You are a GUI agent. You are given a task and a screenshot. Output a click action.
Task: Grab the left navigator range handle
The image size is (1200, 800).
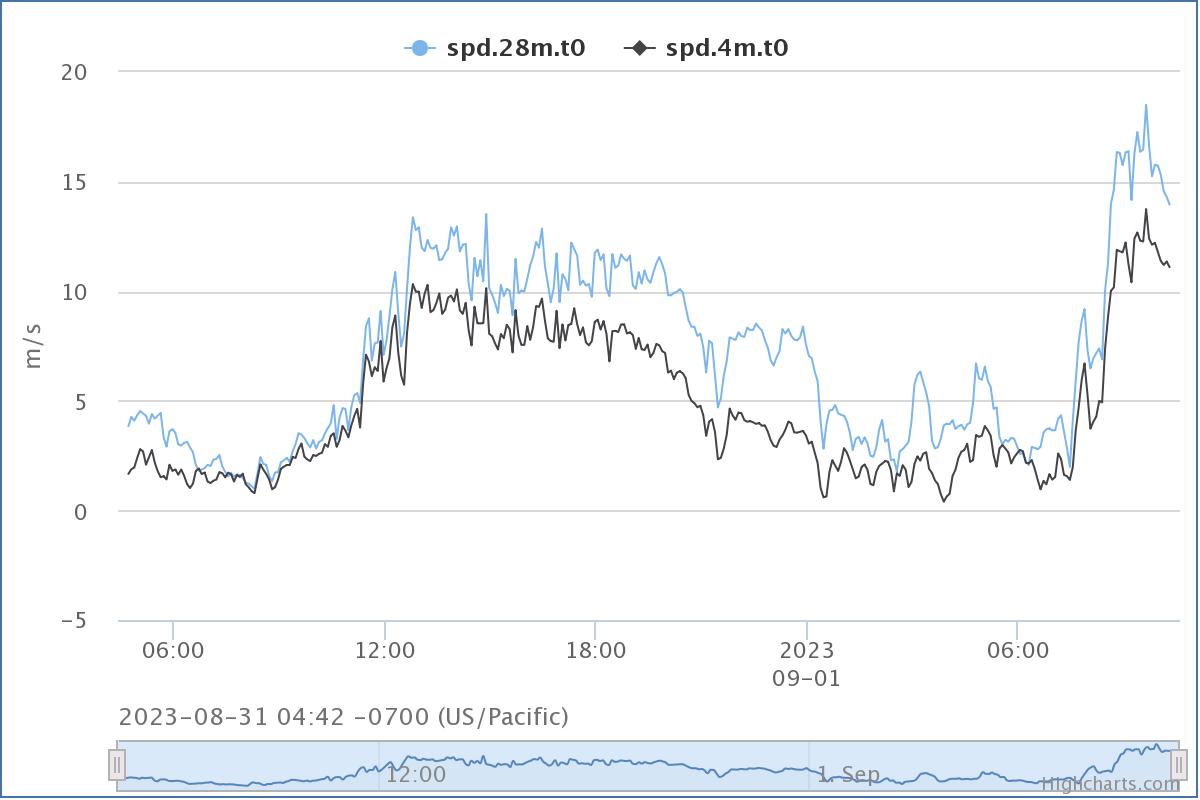(x=117, y=765)
